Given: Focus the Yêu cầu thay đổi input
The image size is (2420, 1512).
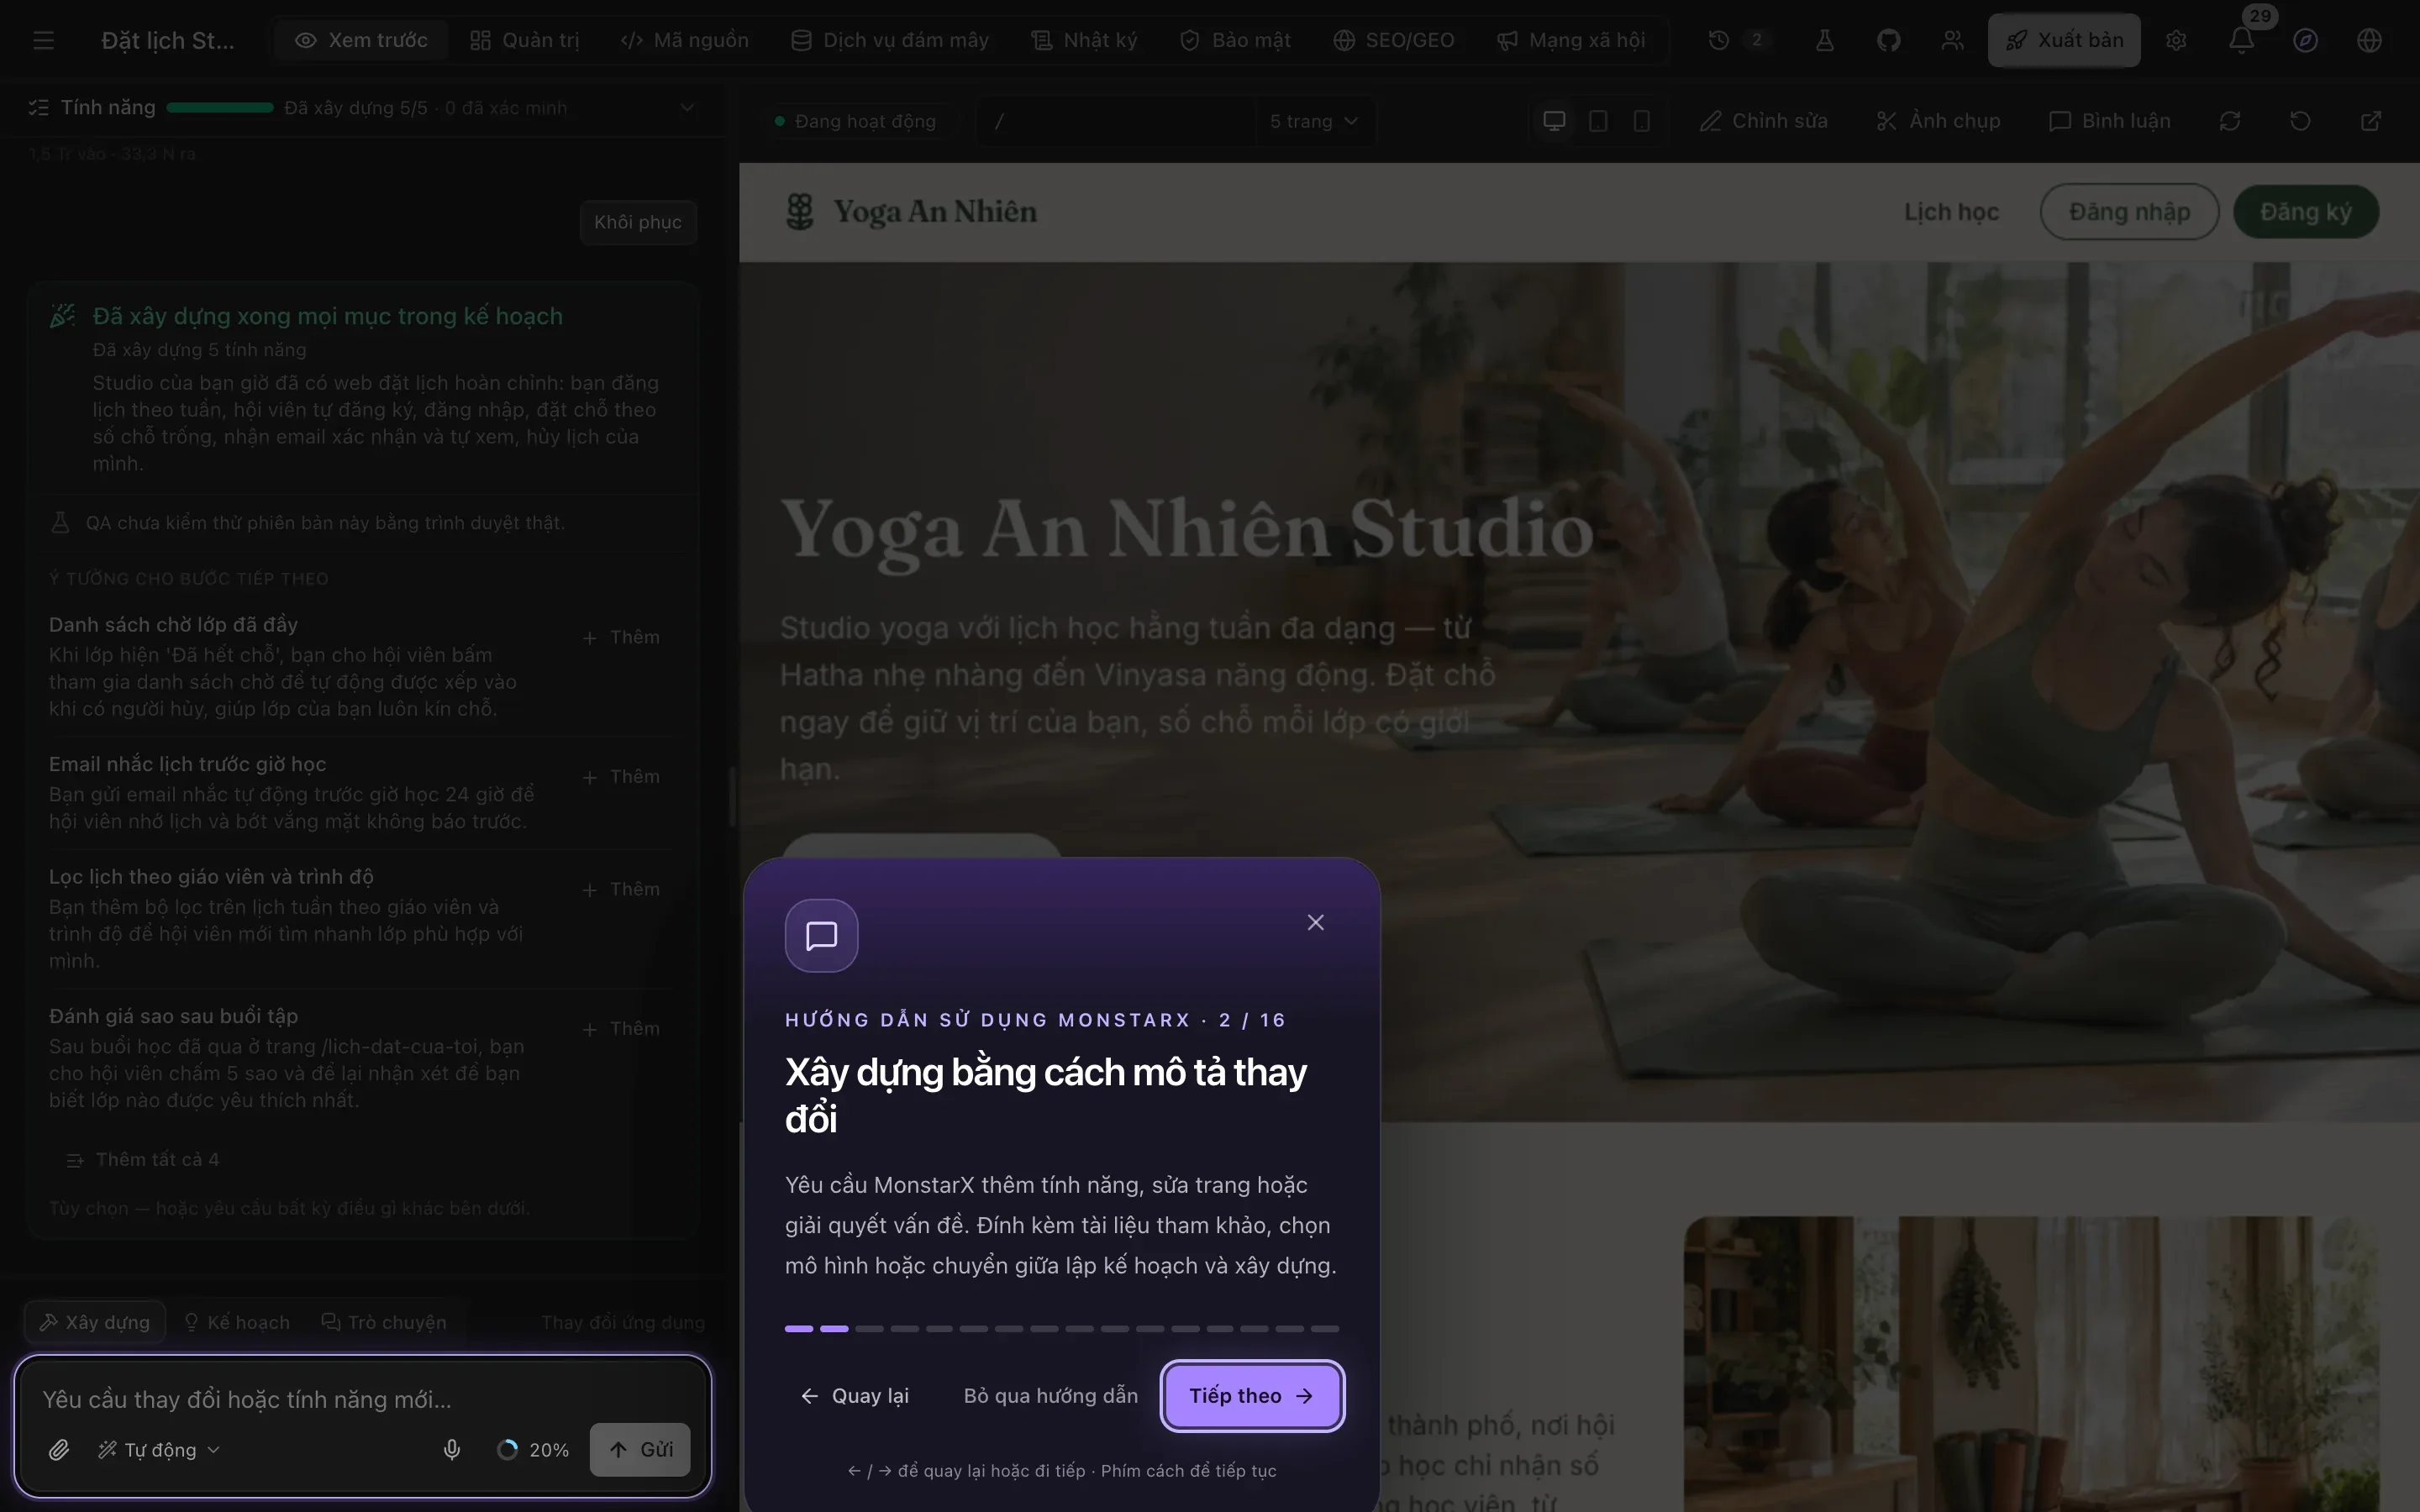Looking at the screenshot, I should coord(362,1399).
